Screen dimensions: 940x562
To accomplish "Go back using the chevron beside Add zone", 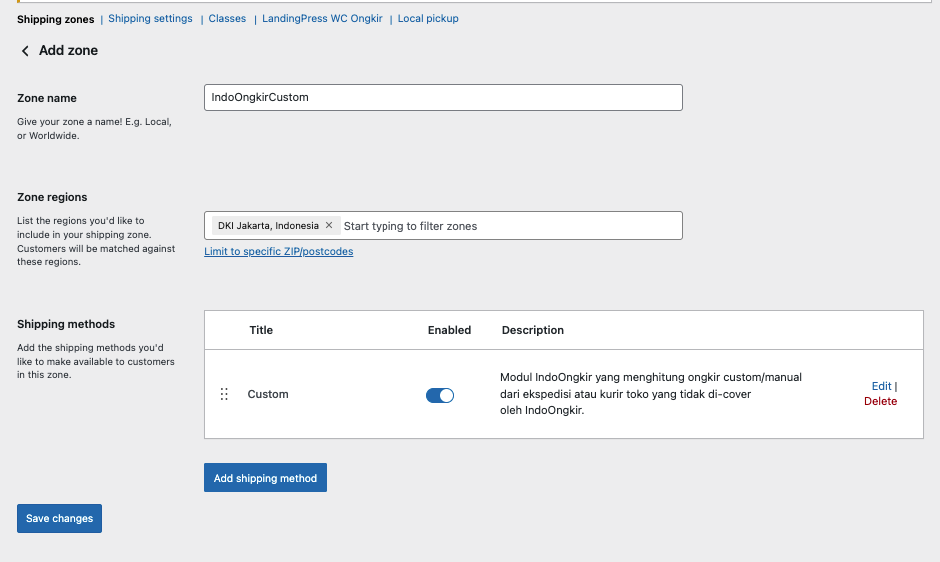I will pos(25,51).
